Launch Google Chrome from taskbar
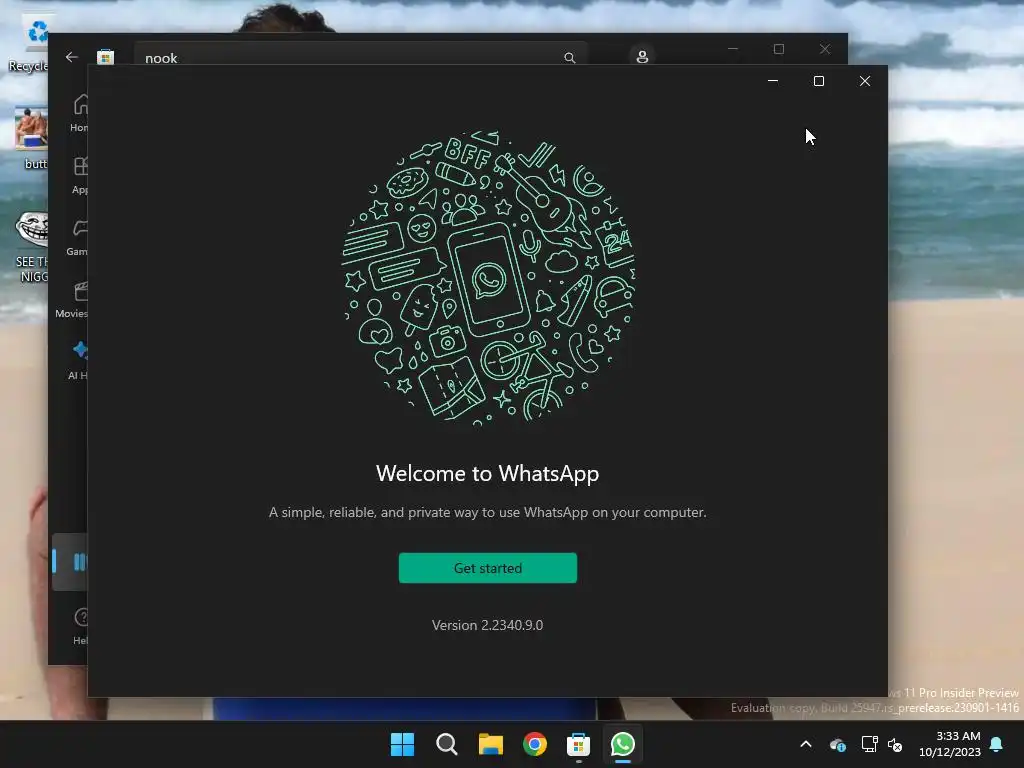The width and height of the screenshot is (1024, 768). point(535,744)
